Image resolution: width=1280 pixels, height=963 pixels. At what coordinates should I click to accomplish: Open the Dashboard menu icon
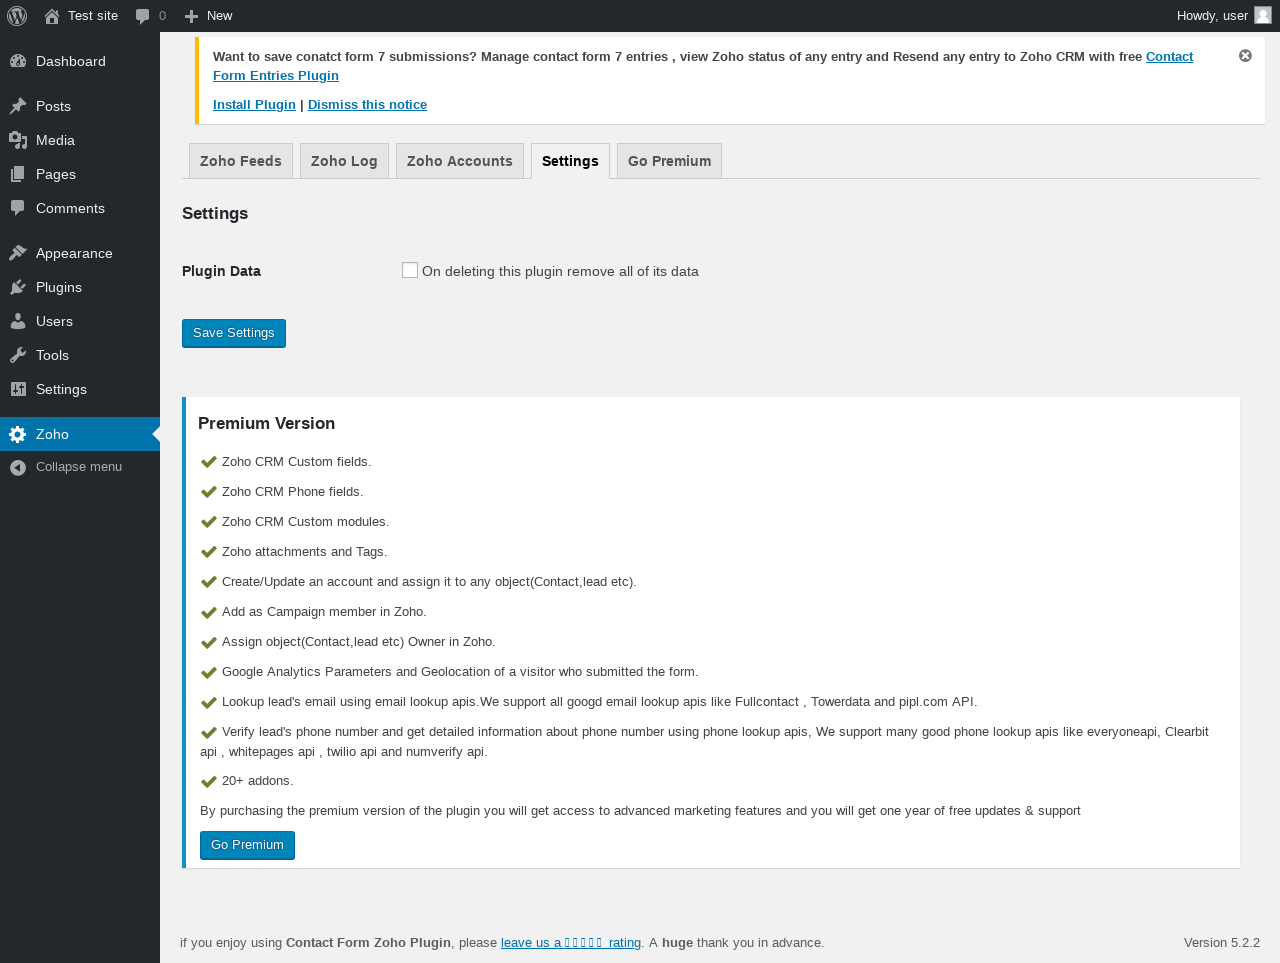[18, 61]
